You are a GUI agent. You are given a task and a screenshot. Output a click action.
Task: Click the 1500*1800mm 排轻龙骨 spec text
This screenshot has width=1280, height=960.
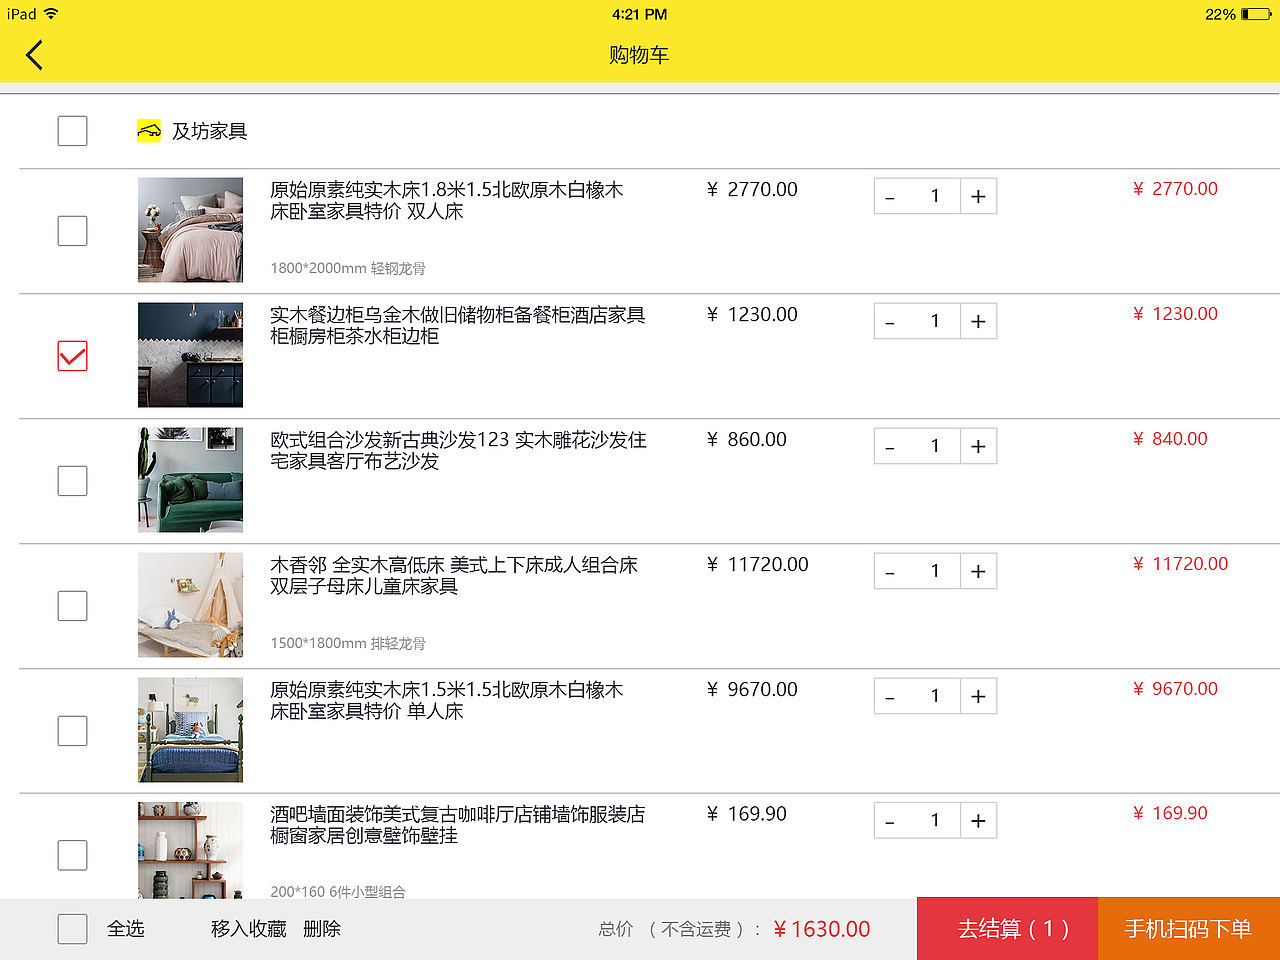(348, 643)
